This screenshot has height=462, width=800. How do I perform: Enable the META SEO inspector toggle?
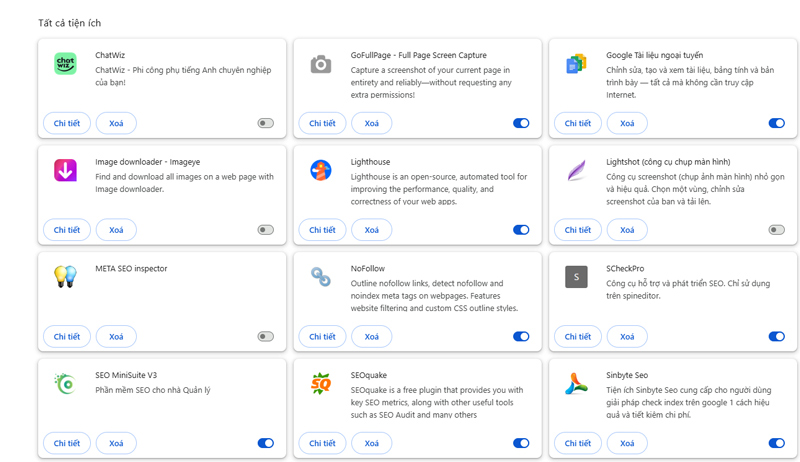[265, 337]
